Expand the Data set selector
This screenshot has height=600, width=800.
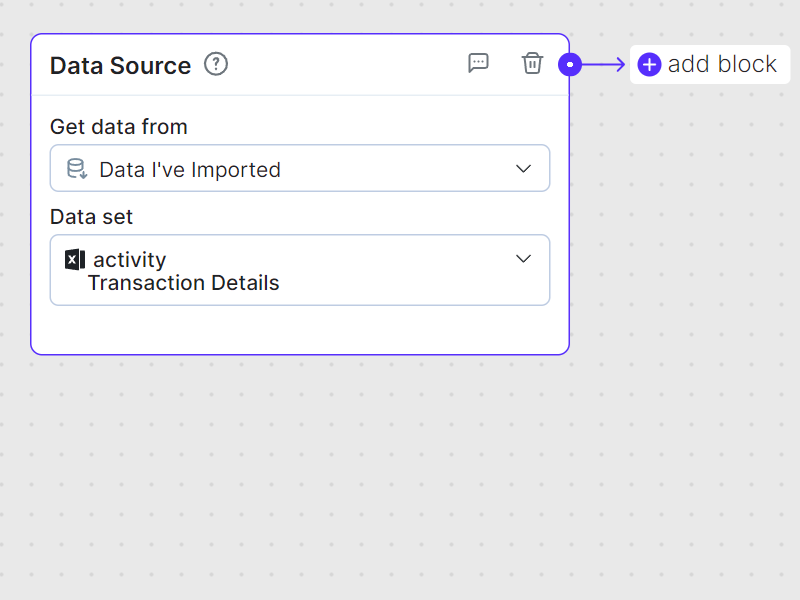(300, 270)
